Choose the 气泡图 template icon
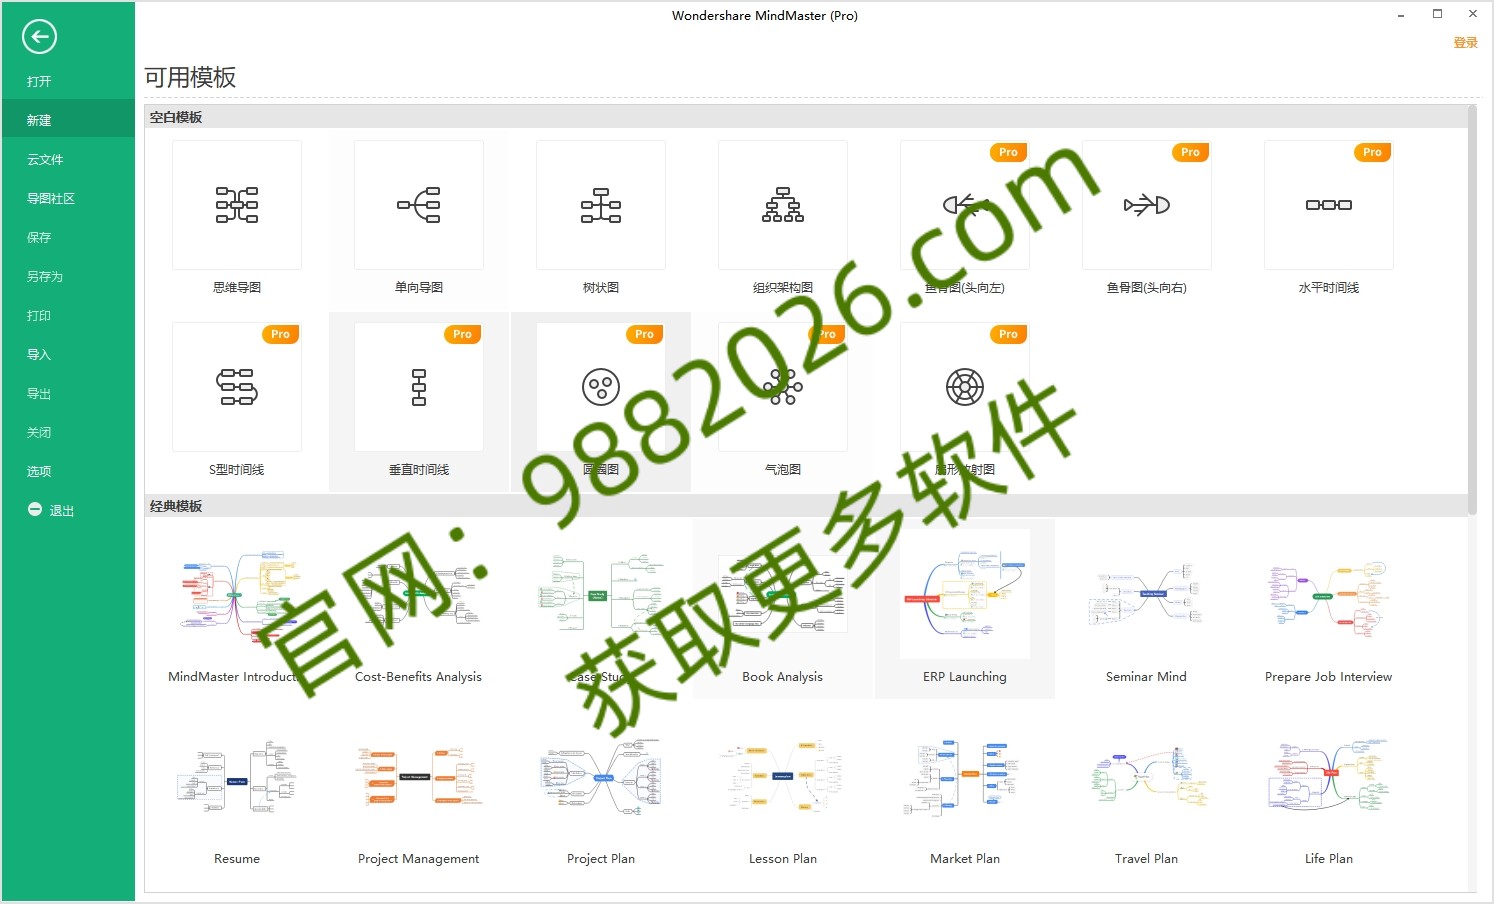The image size is (1494, 904). (783, 387)
